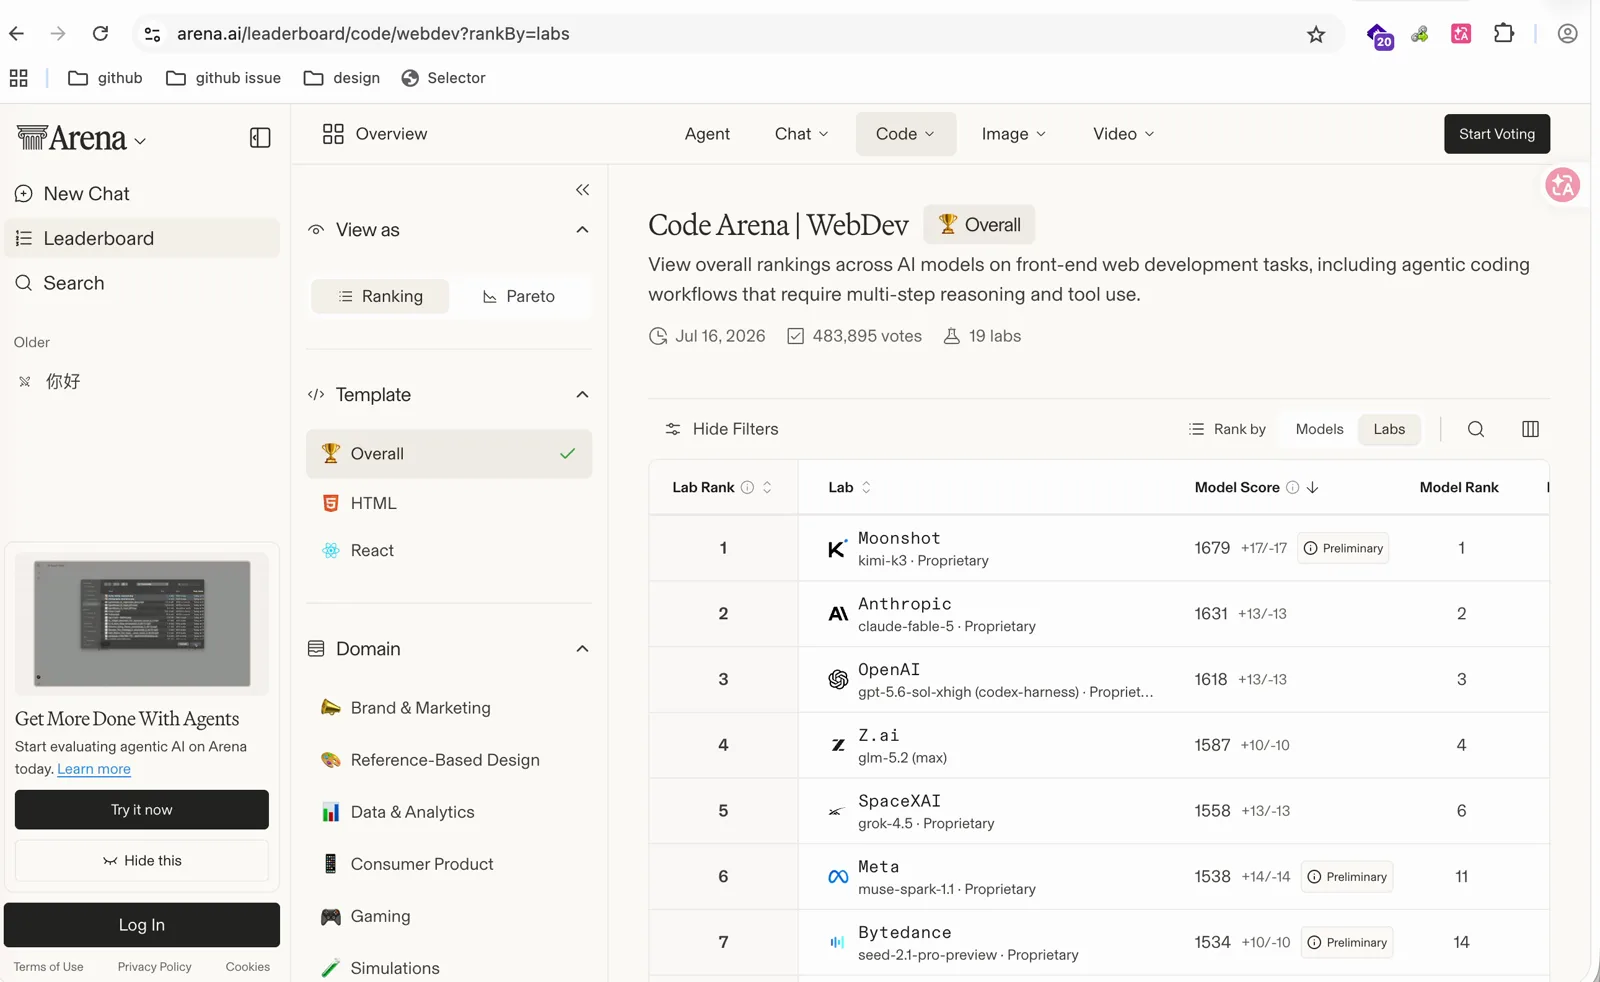Open the Image dropdown menu
The width and height of the screenshot is (1600, 982).
(1013, 134)
